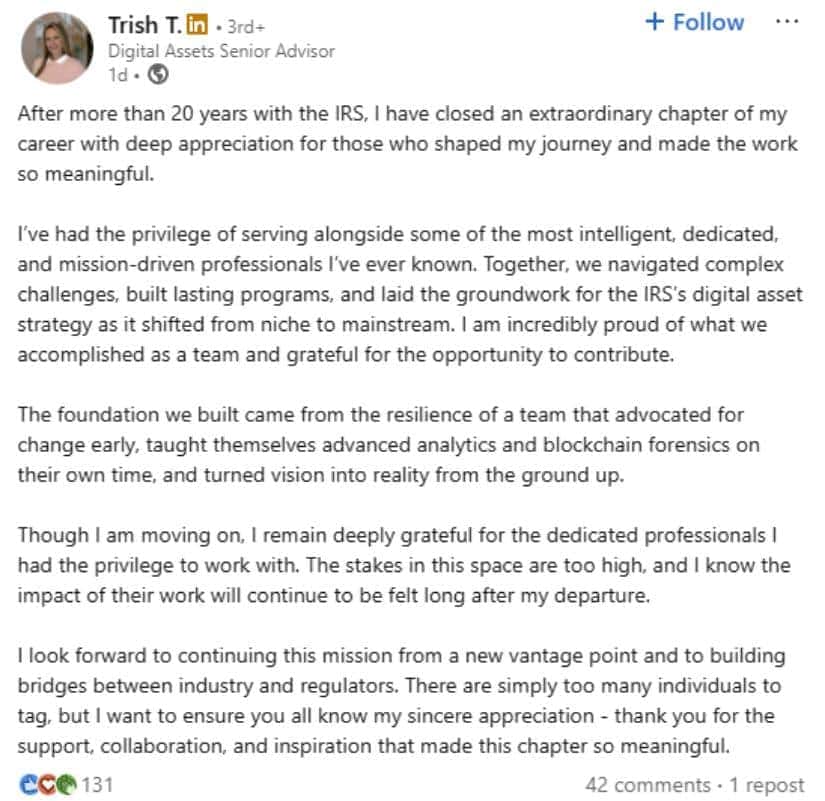Click the plus sign on the Follow button
Screen dimensions: 825x801
(655, 22)
